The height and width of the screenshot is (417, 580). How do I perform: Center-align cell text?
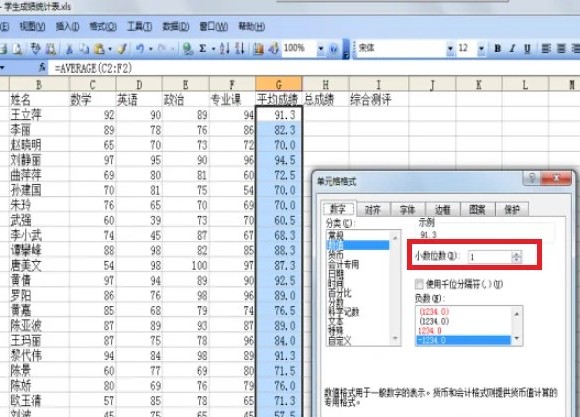point(561,49)
